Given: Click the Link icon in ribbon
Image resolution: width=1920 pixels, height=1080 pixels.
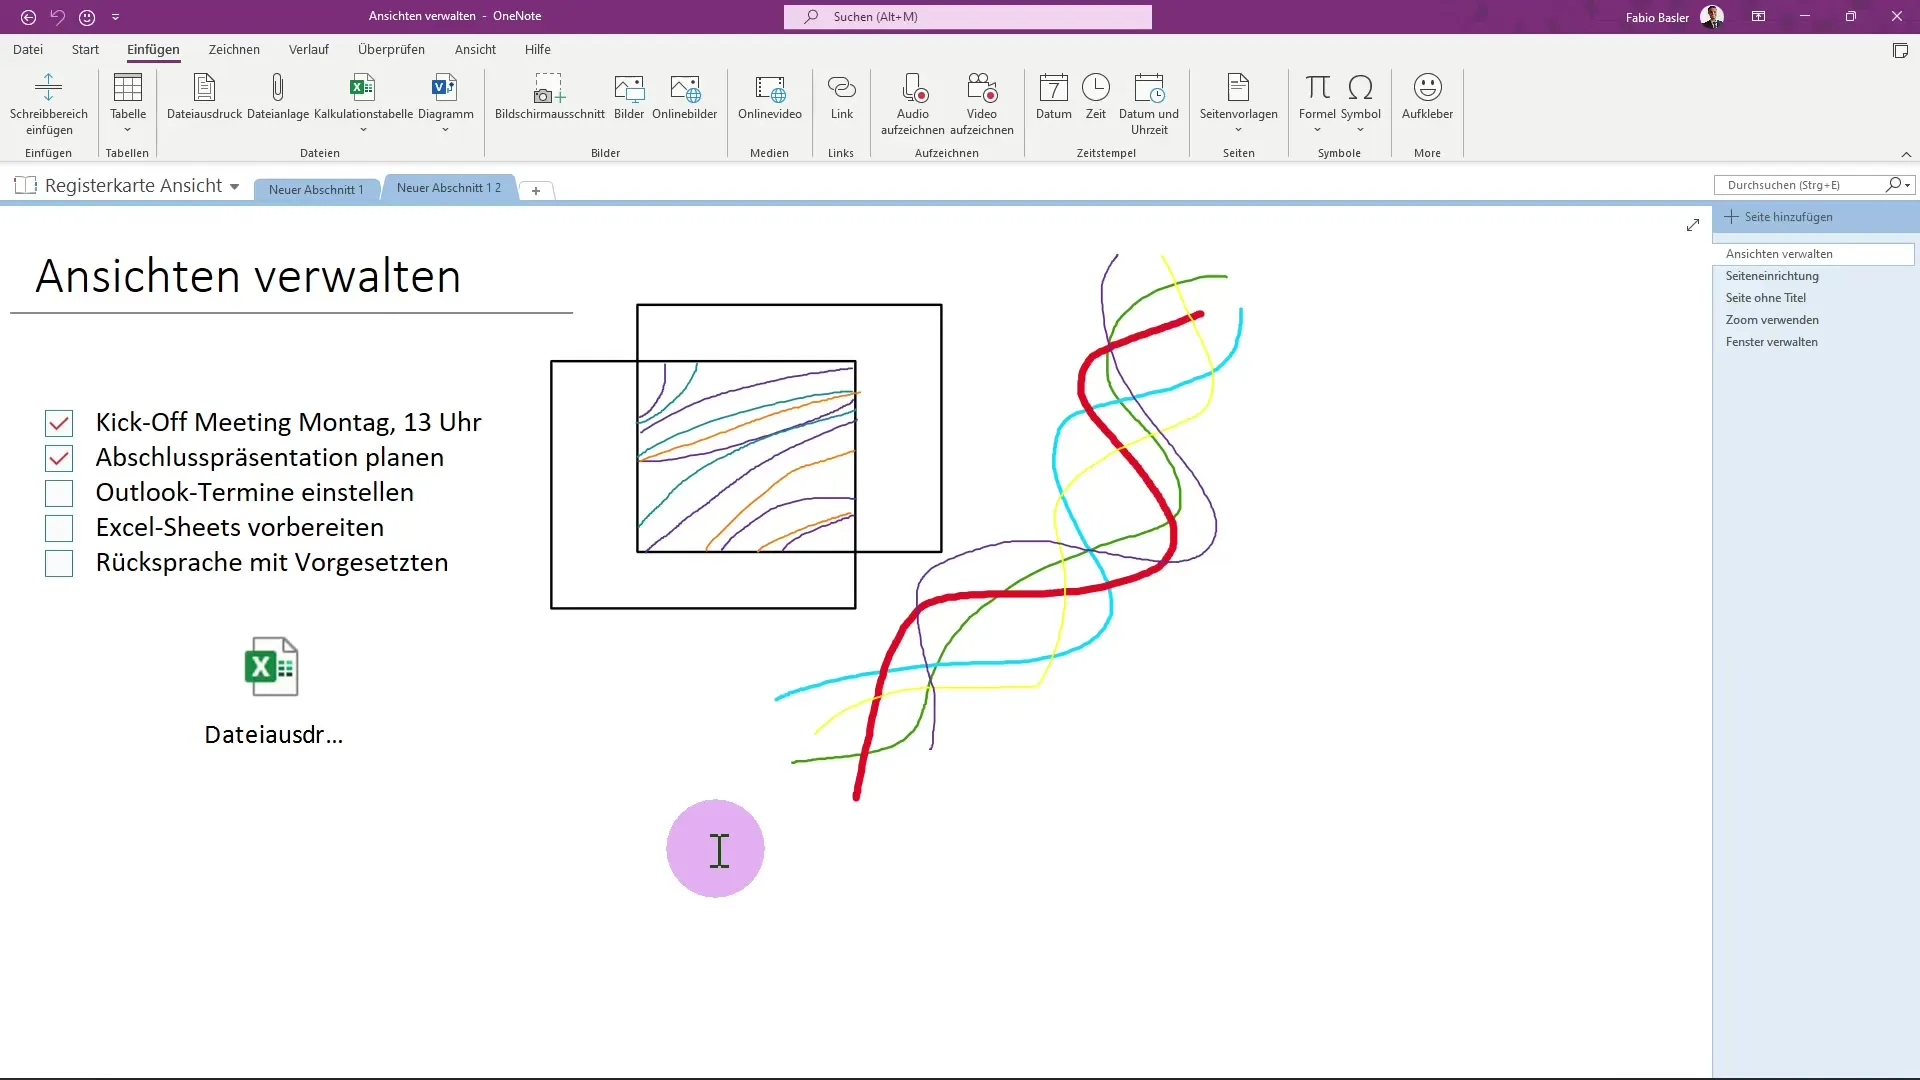Looking at the screenshot, I should tap(842, 88).
